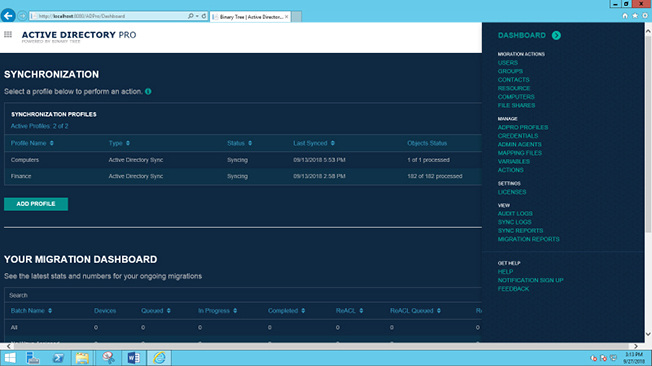
Task: Open Computers migration action
Action: point(516,97)
